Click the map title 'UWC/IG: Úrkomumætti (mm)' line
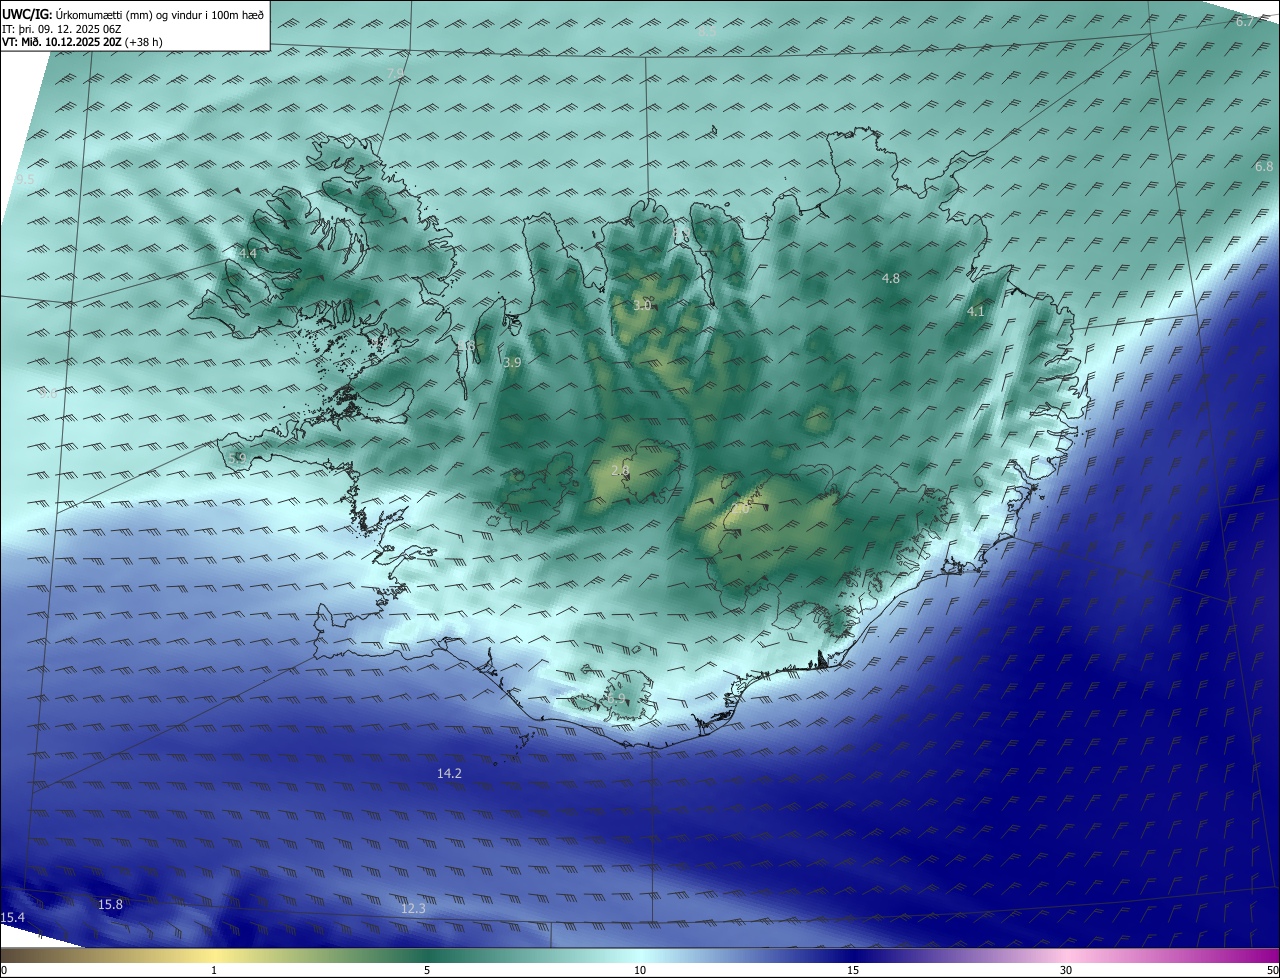 click(x=133, y=14)
